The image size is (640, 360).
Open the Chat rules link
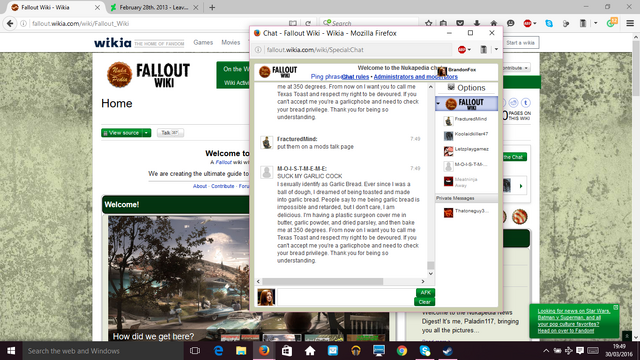point(355,77)
